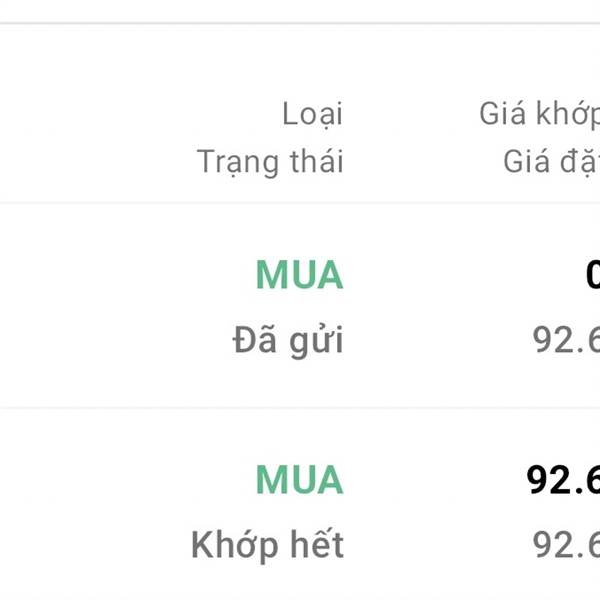Tap the blank strip above the Loại header
This screenshot has height=600, width=600.
300,60
